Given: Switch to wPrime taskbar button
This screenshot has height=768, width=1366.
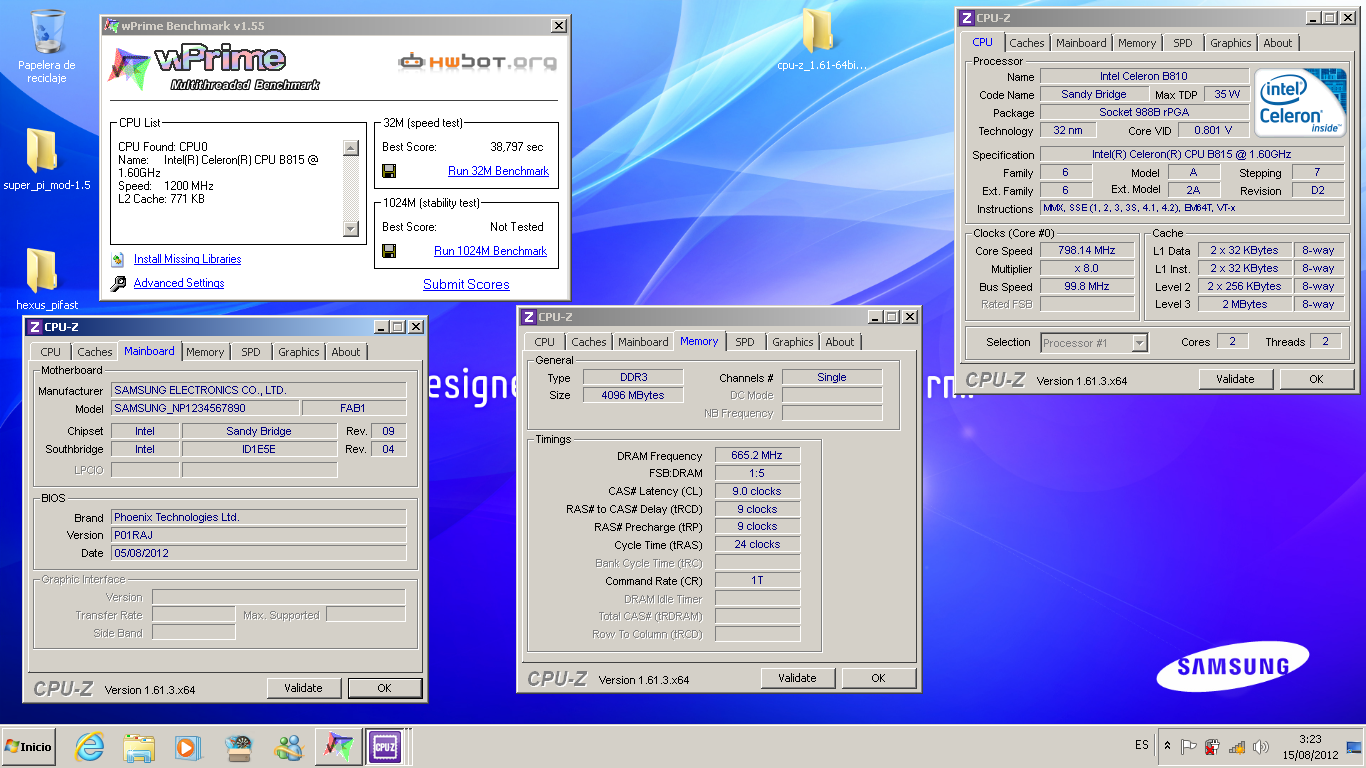Looking at the screenshot, I should [x=338, y=747].
